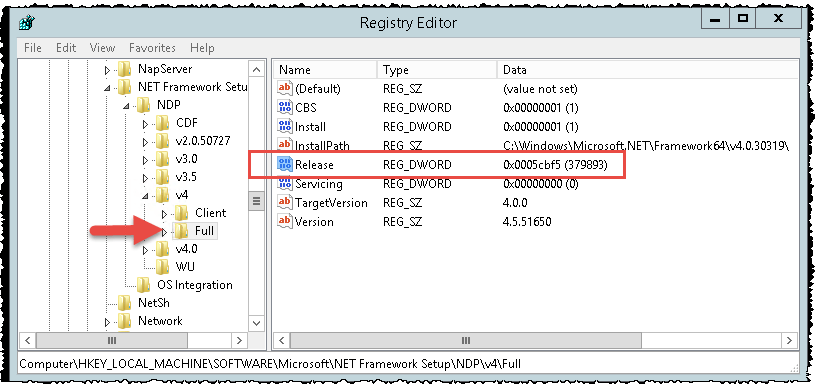This screenshot has width=815, height=388.
Task: Click the Network folder icon
Action: pos(124,321)
